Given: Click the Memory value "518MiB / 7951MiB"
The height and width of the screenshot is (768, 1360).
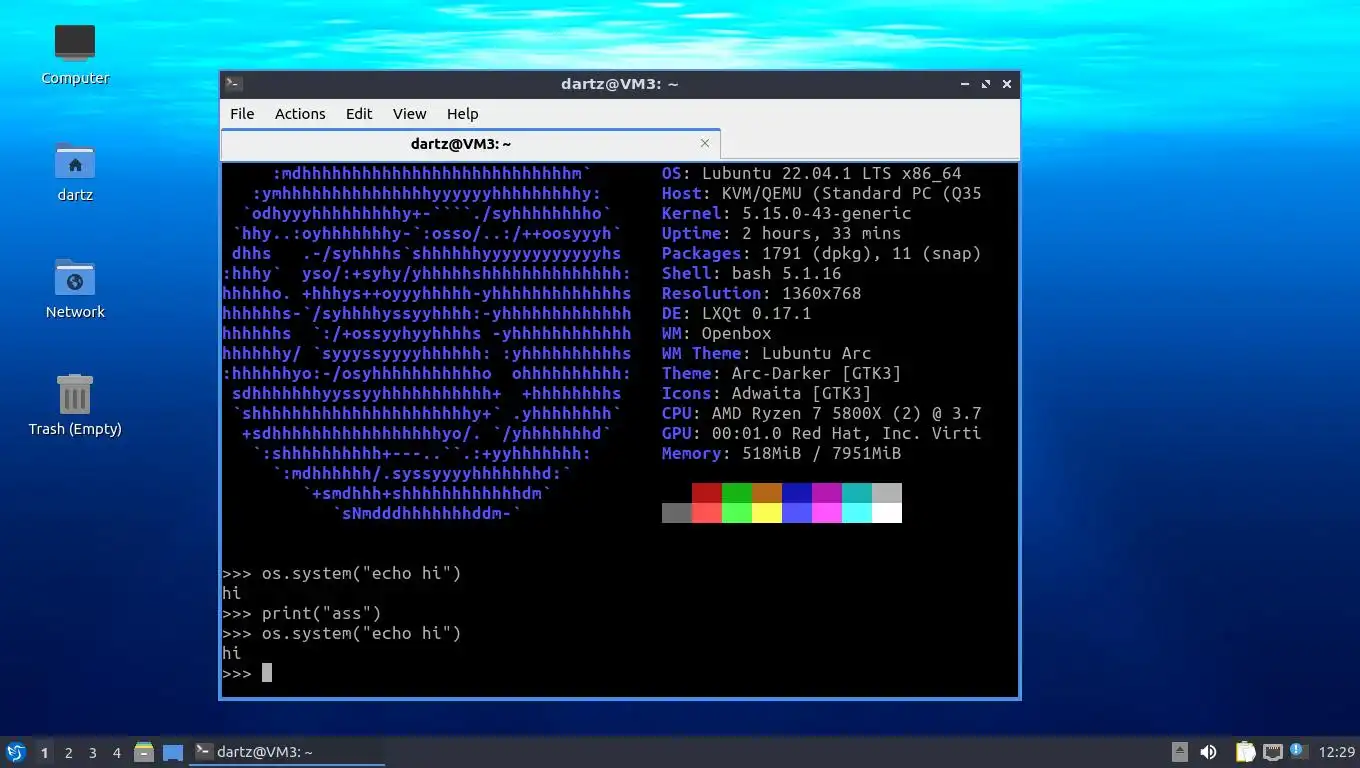Looking at the screenshot, I should (x=822, y=453).
